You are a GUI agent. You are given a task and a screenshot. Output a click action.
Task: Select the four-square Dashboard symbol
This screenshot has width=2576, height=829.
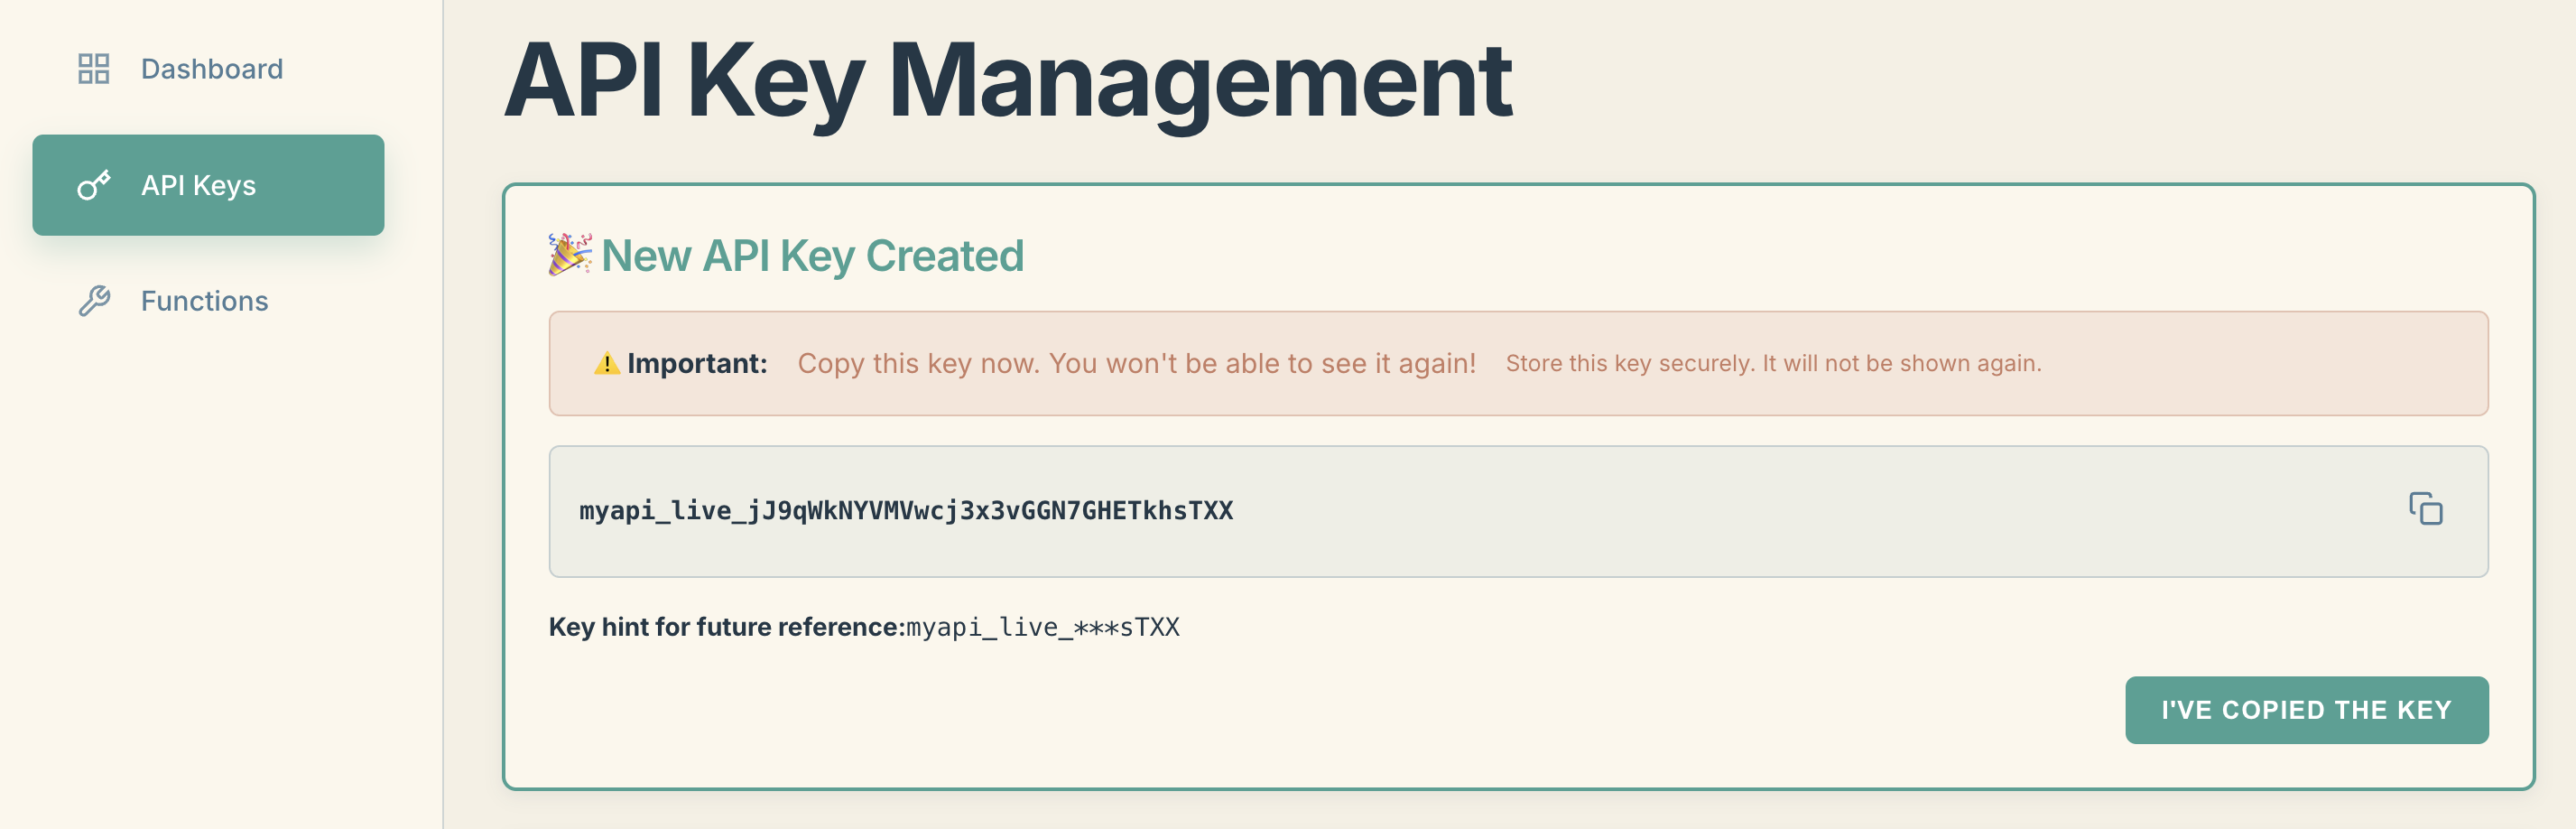[x=93, y=68]
